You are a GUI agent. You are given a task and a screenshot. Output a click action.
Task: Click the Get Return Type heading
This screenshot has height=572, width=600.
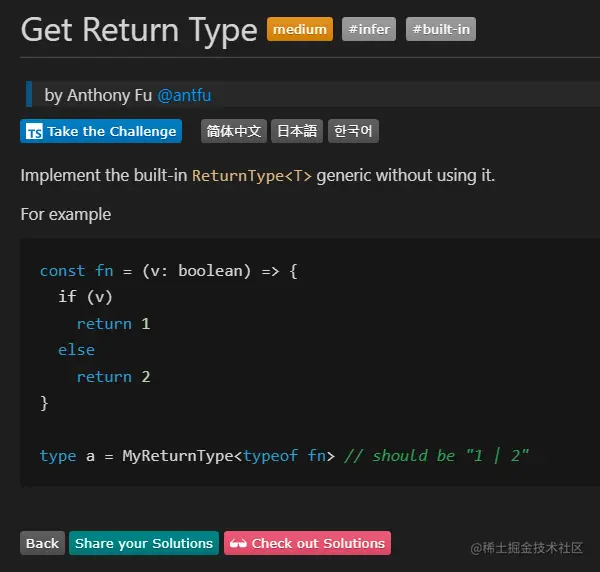coord(139,31)
